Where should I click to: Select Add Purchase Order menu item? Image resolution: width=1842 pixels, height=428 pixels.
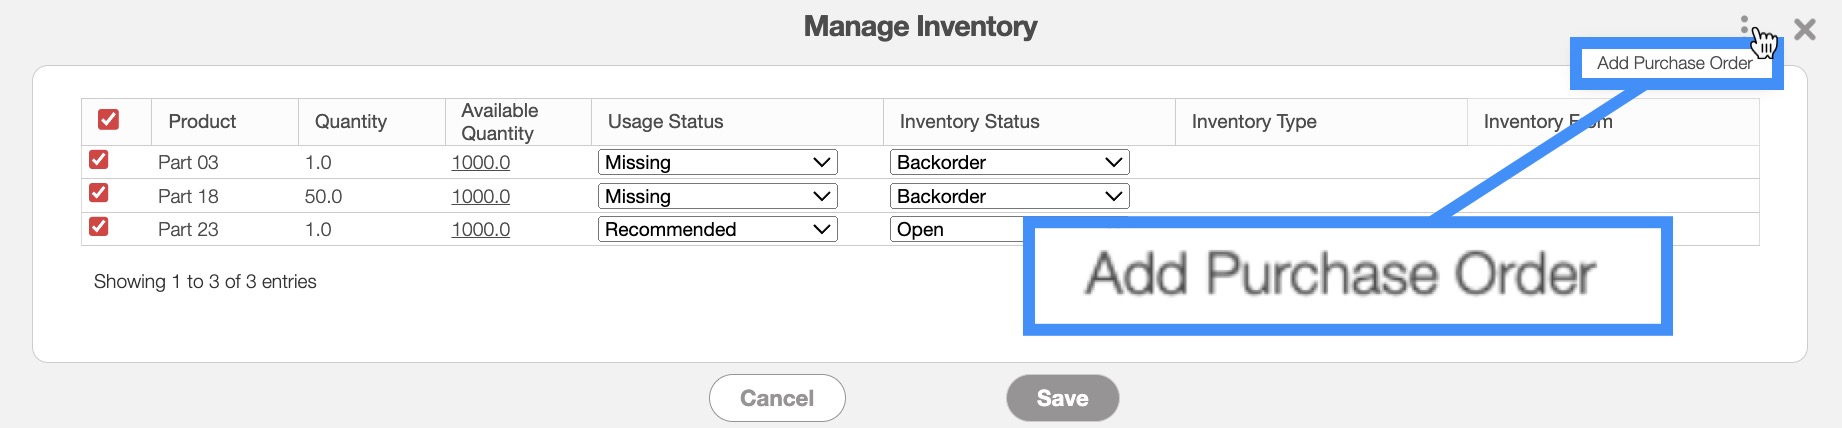point(1674,63)
